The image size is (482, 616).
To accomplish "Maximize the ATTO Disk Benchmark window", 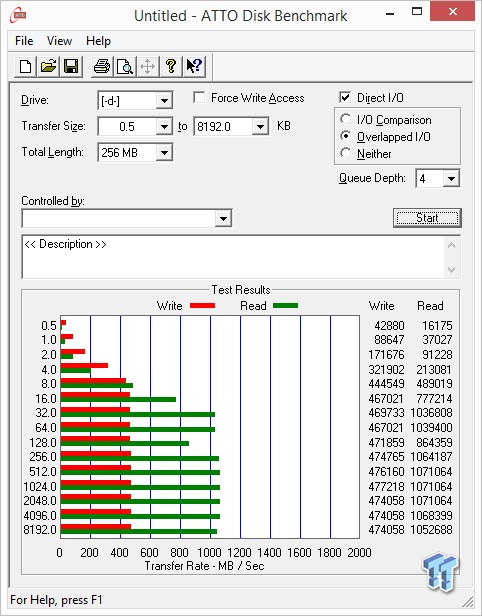I will point(417,12).
